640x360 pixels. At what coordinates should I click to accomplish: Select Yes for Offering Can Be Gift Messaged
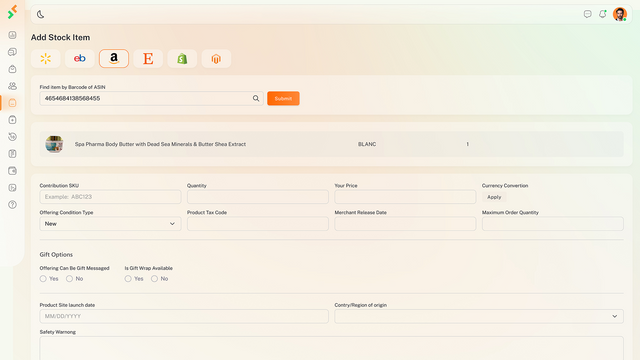pyautogui.click(x=43, y=279)
